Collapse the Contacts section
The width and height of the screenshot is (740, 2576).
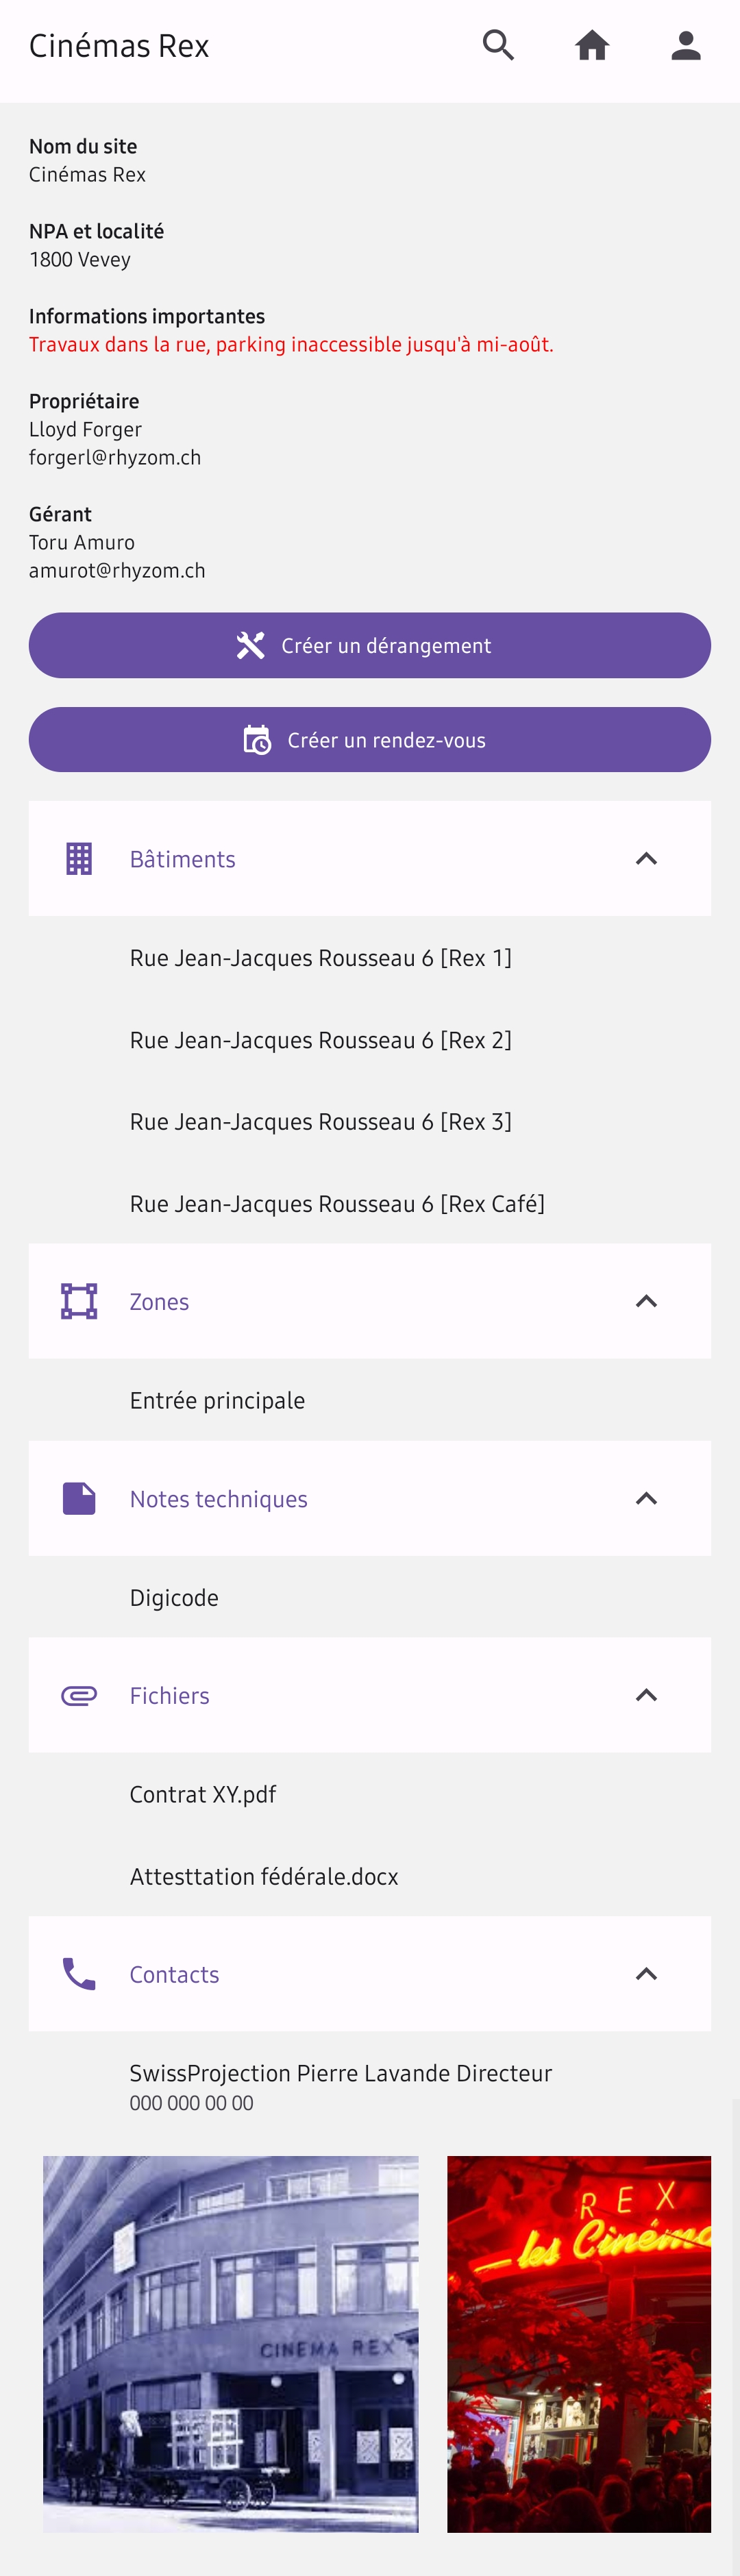pos(646,1973)
